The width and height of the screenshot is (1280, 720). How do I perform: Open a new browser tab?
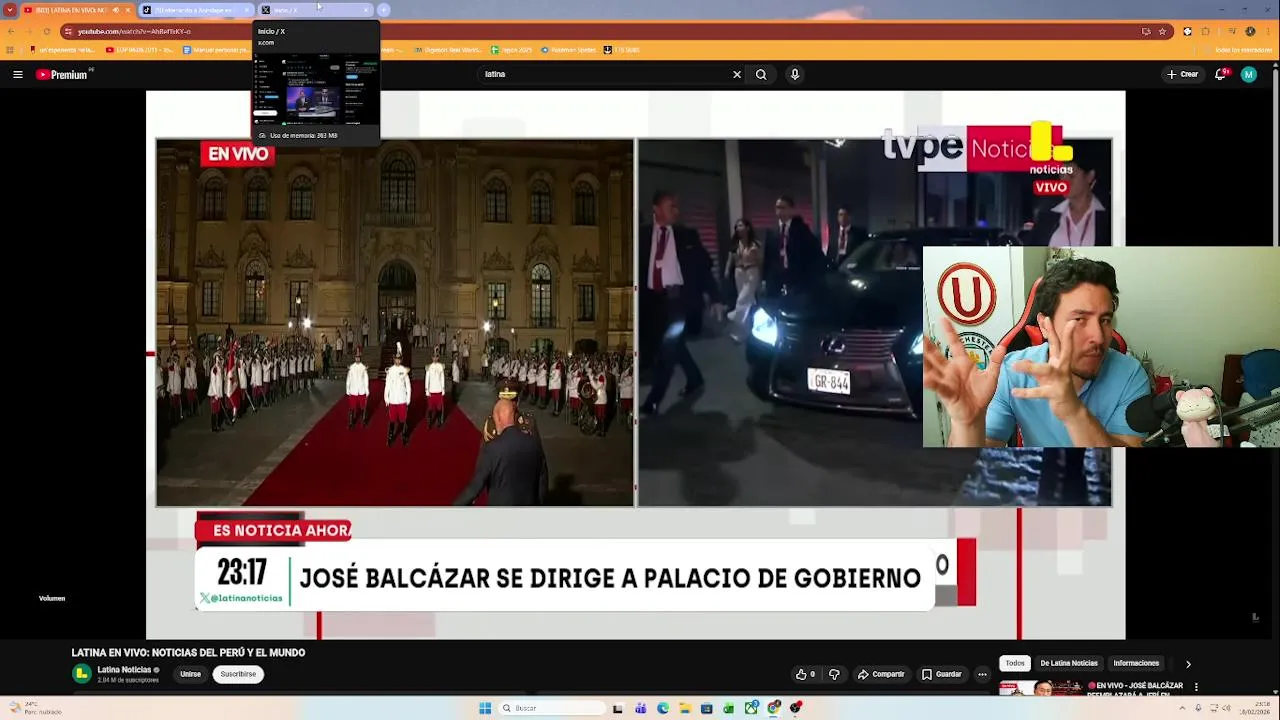click(x=383, y=10)
